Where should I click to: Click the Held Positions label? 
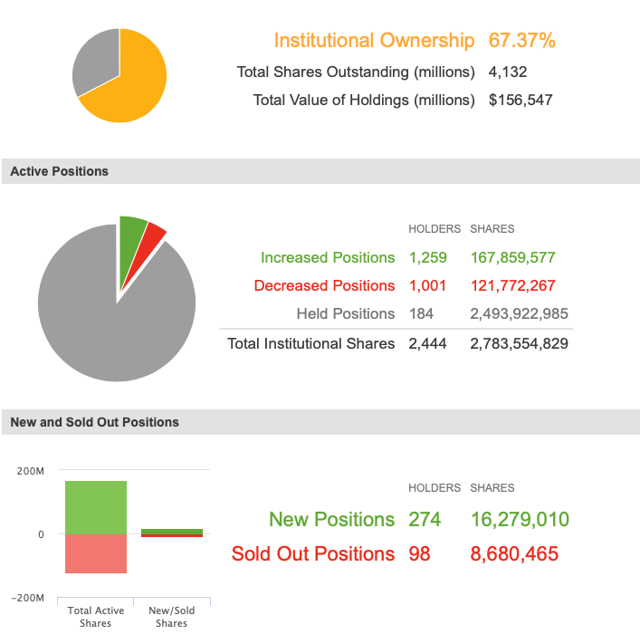[346, 314]
